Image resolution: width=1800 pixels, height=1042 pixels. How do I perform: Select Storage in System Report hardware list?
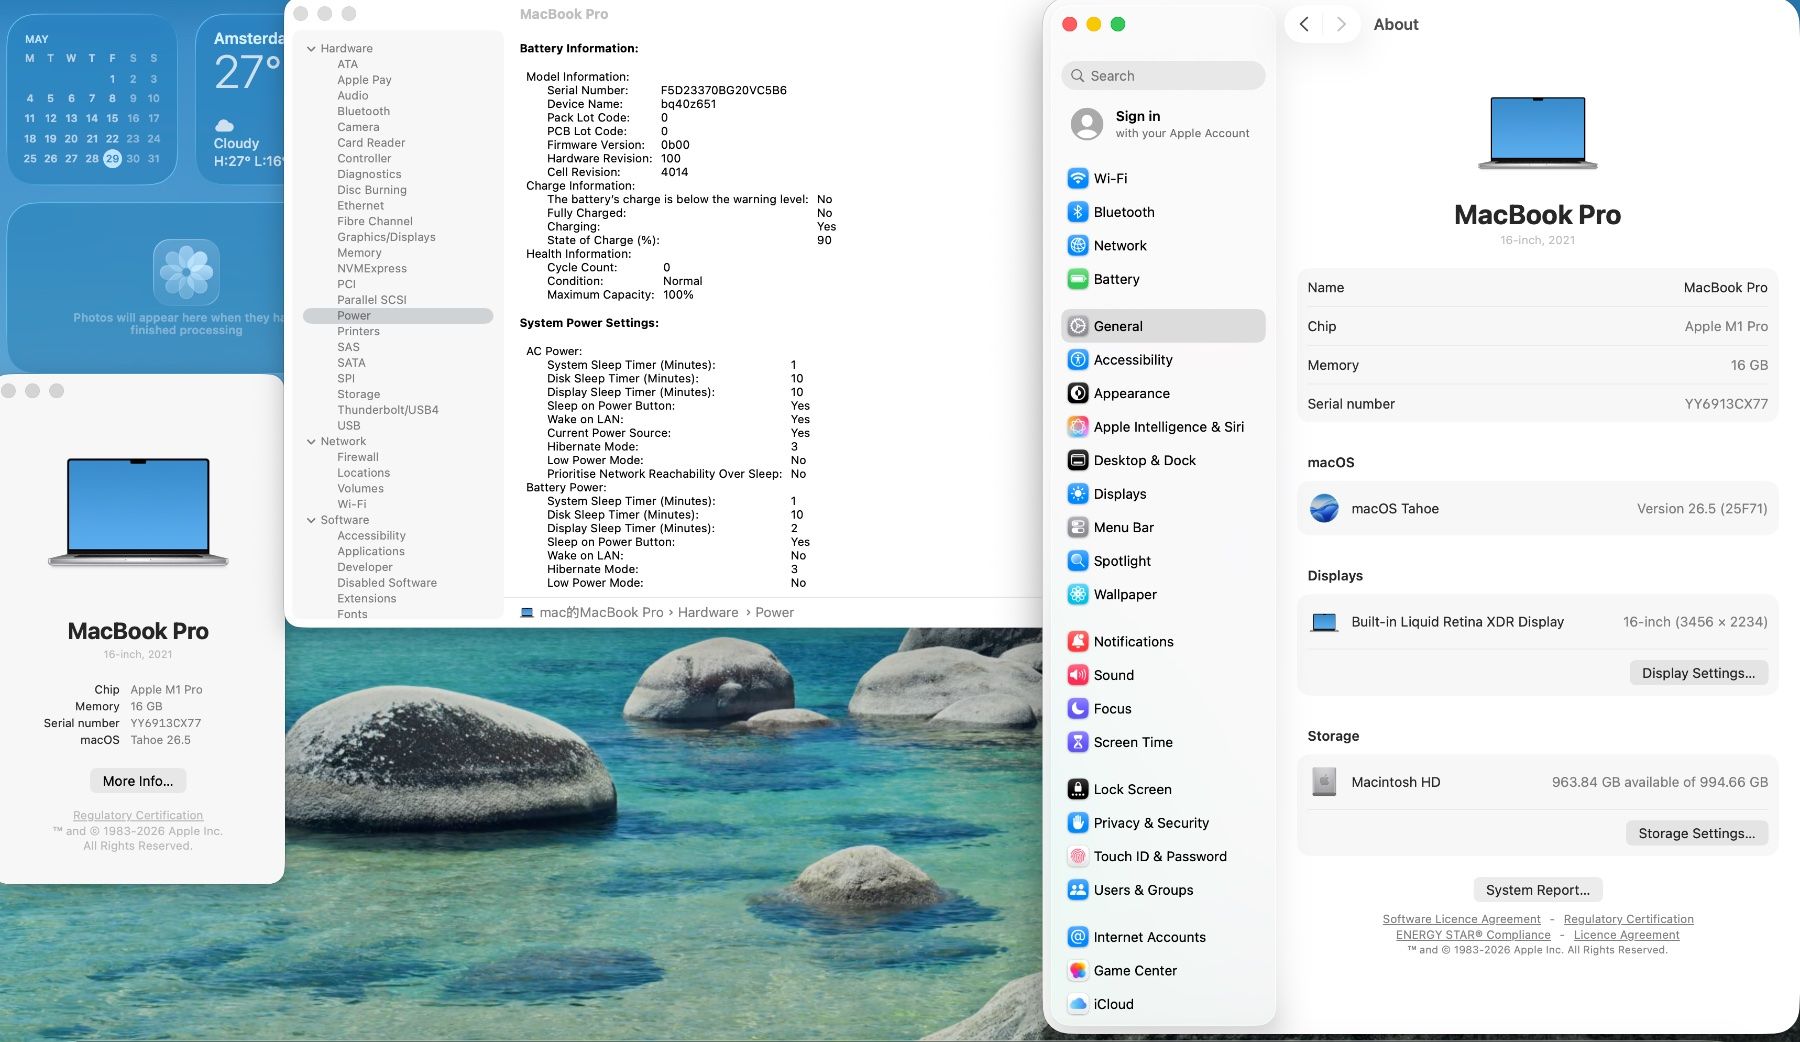click(x=358, y=394)
